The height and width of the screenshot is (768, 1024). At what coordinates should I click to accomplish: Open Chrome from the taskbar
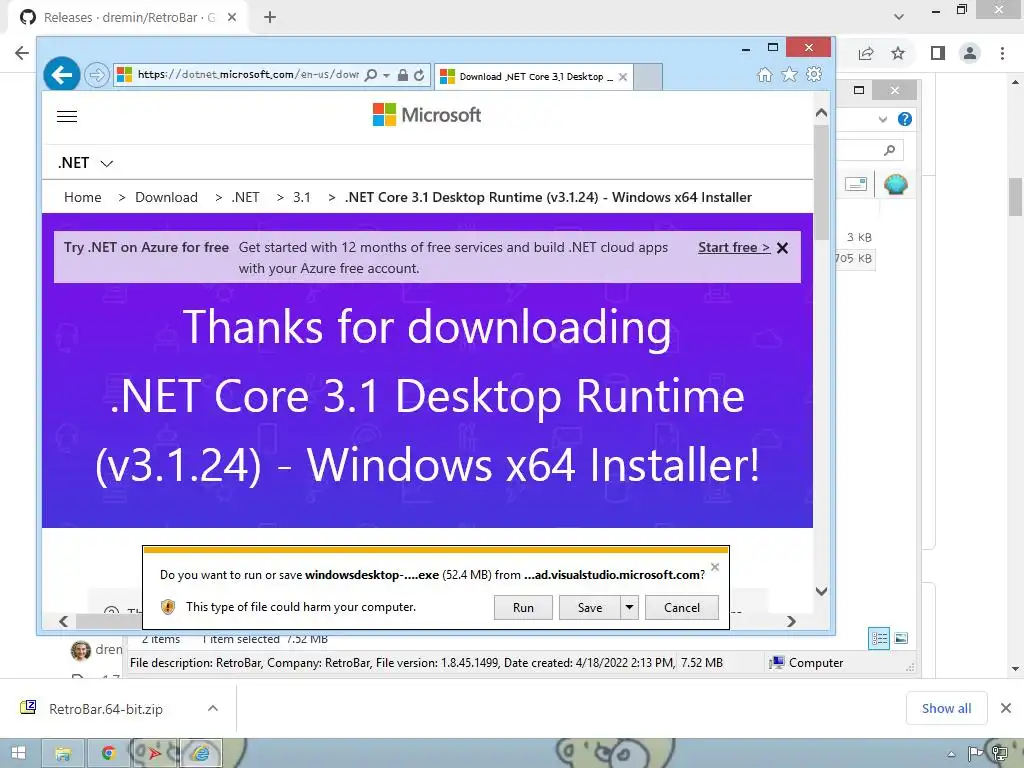pyautogui.click(x=108, y=754)
